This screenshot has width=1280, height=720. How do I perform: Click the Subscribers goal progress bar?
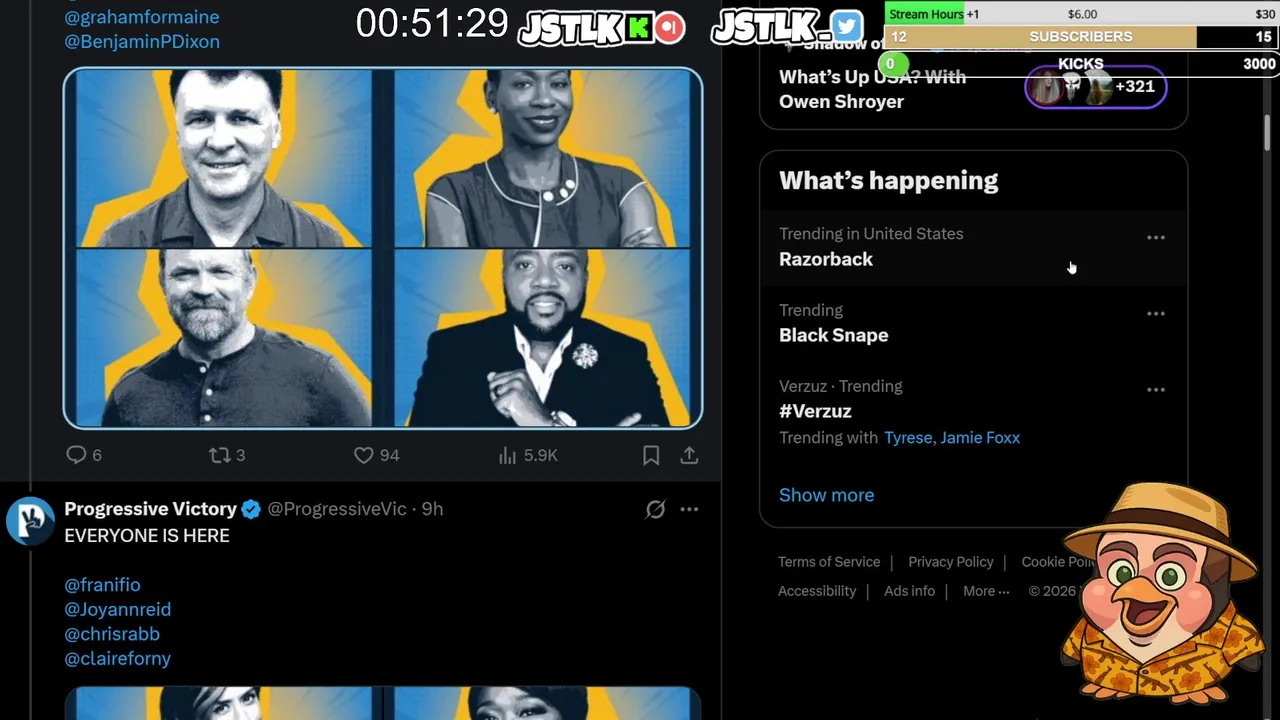pos(1080,37)
